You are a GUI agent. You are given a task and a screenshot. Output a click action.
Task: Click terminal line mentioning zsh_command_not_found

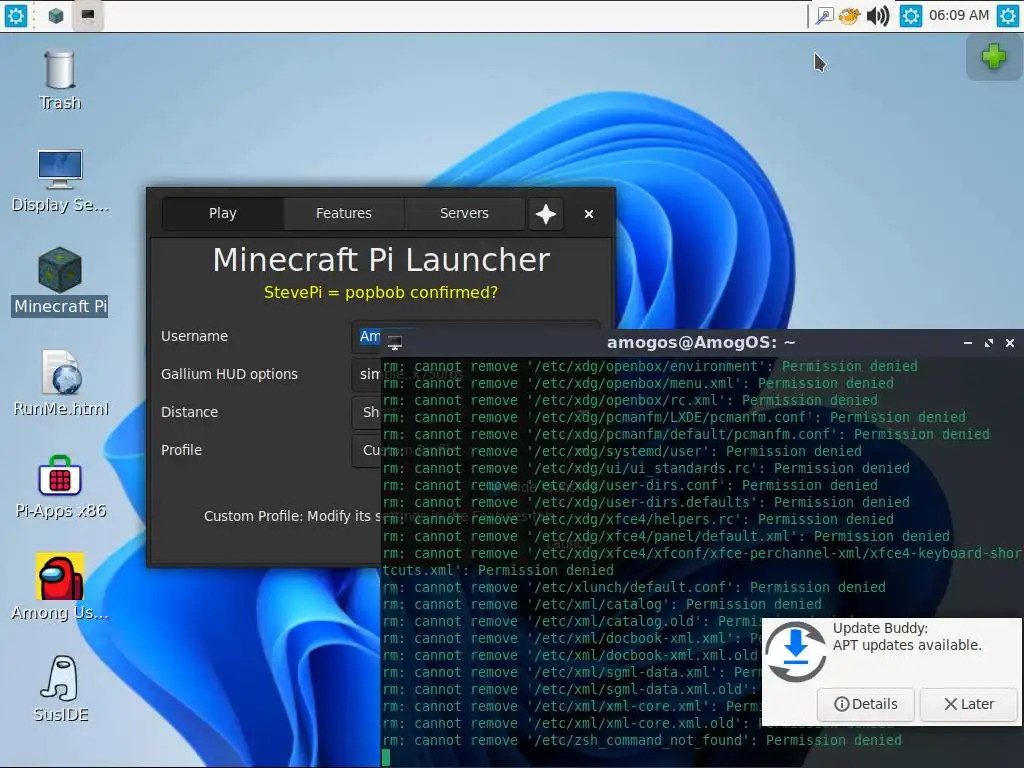(x=642, y=741)
